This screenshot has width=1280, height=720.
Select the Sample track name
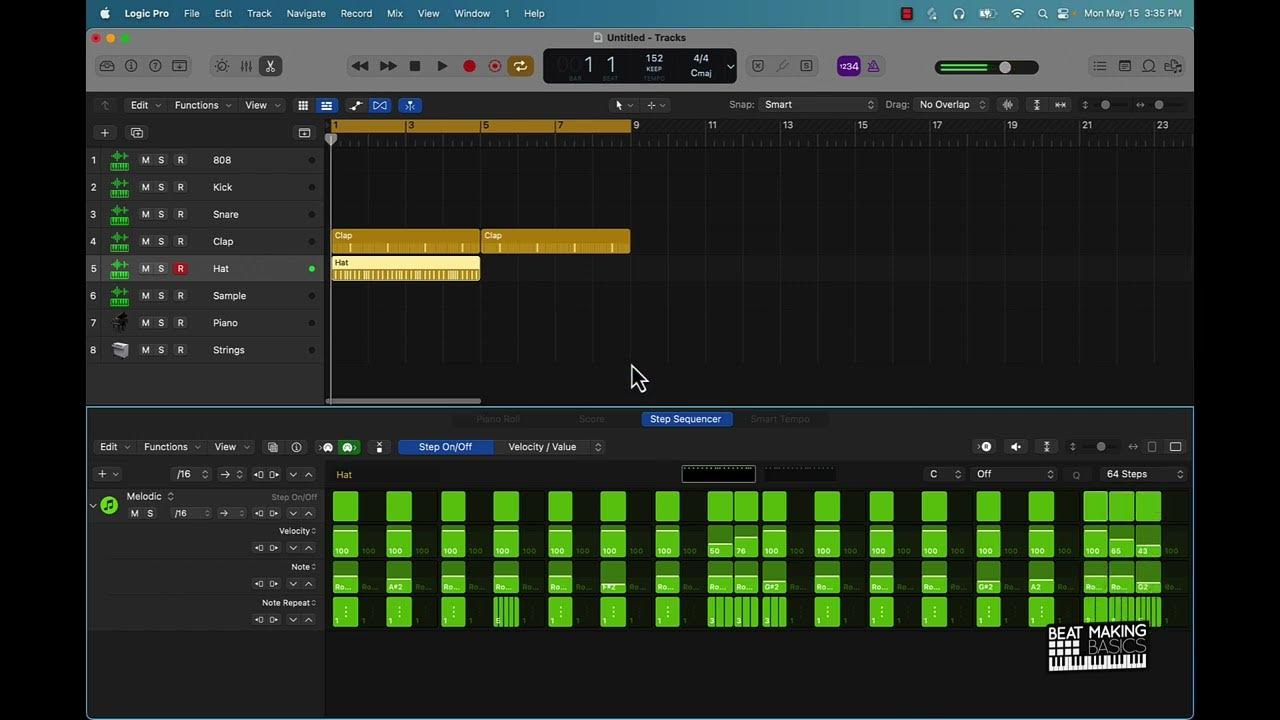[x=229, y=296]
